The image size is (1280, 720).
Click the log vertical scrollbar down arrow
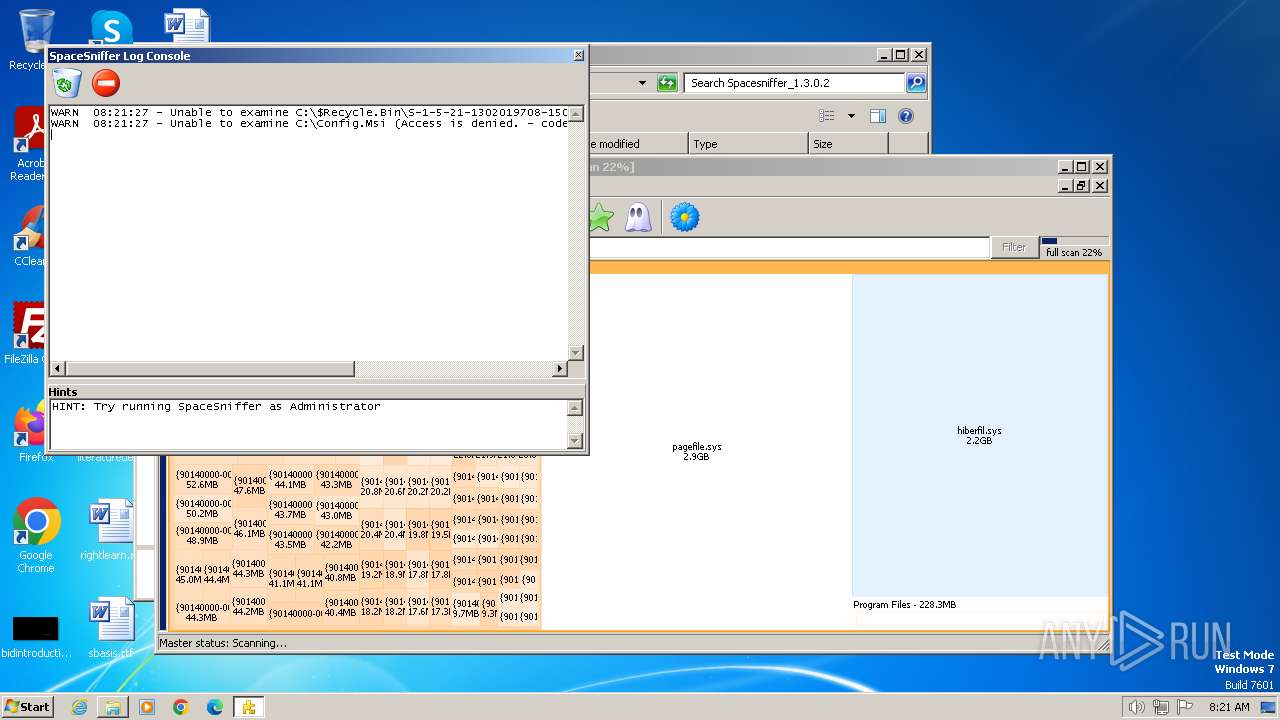pyautogui.click(x=575, y=353)
